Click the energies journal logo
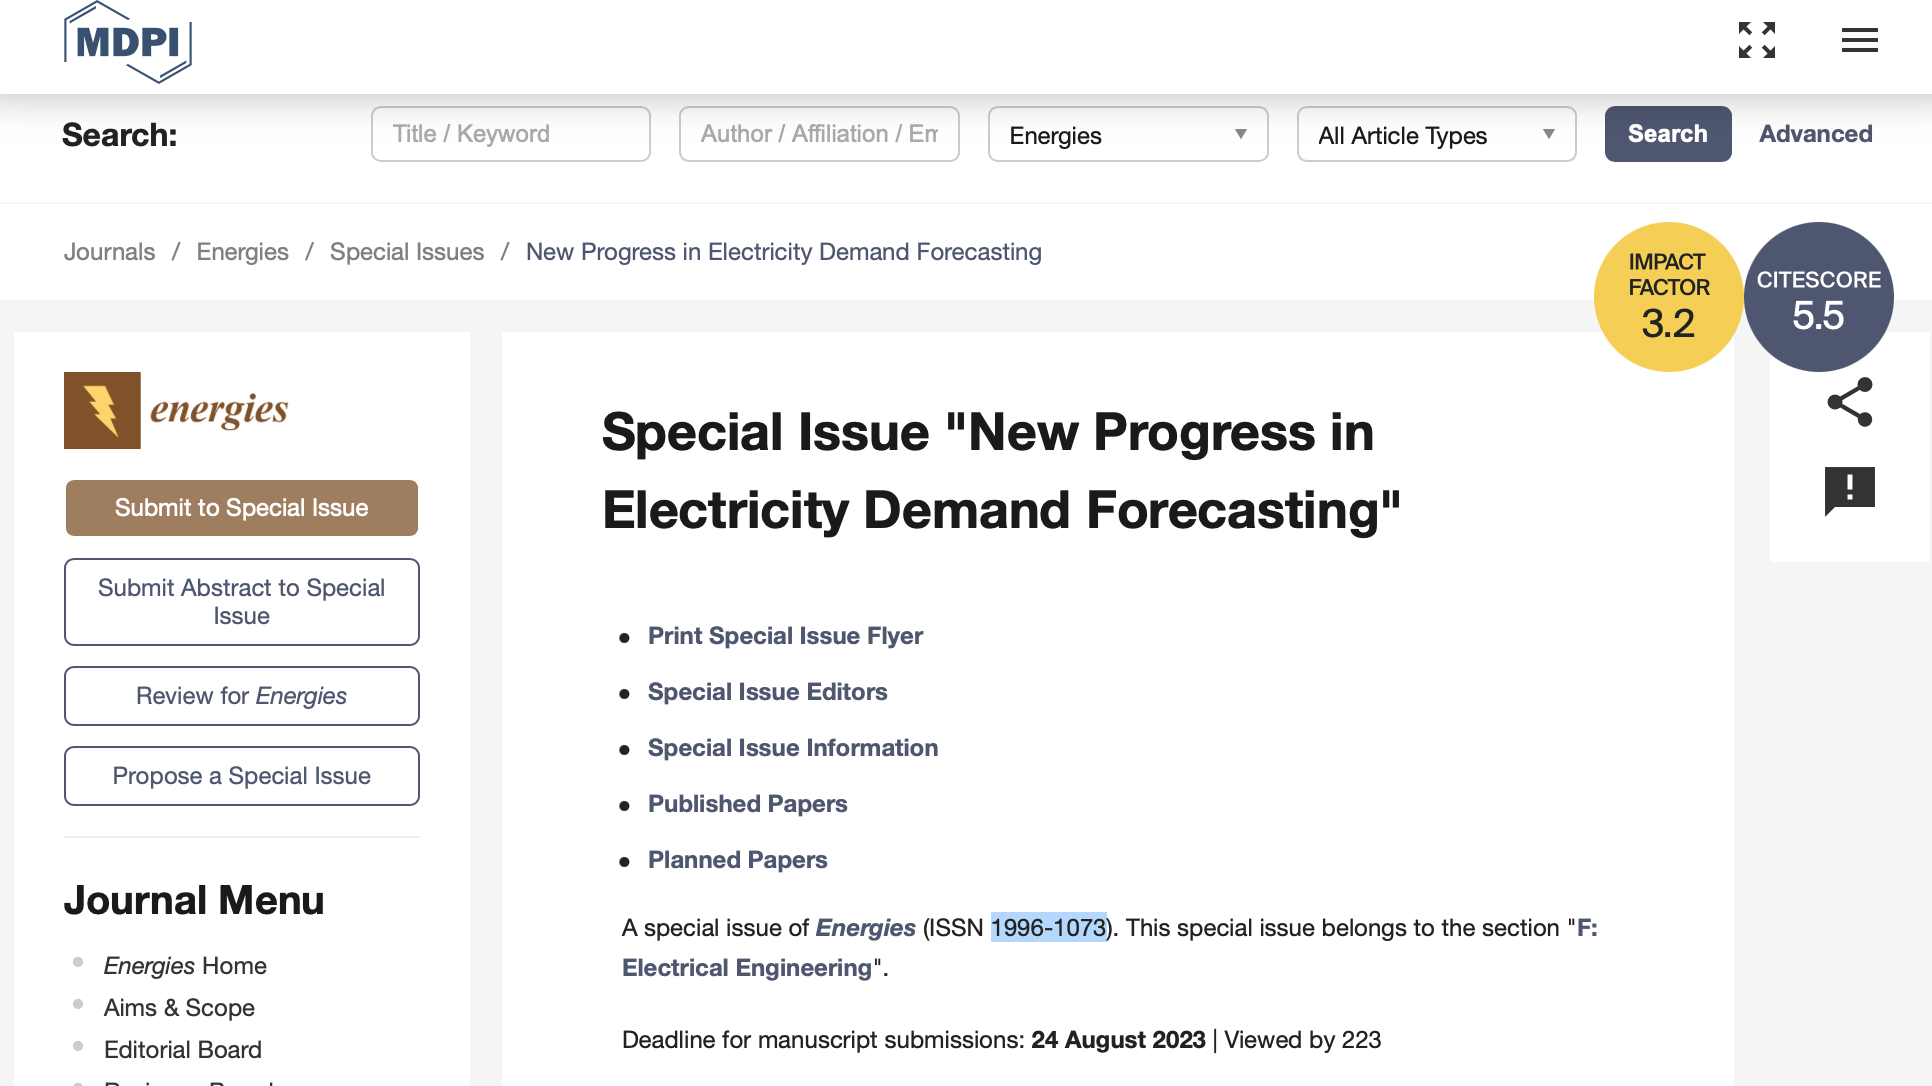The image size is (1932, 1086). pos(176,410)
